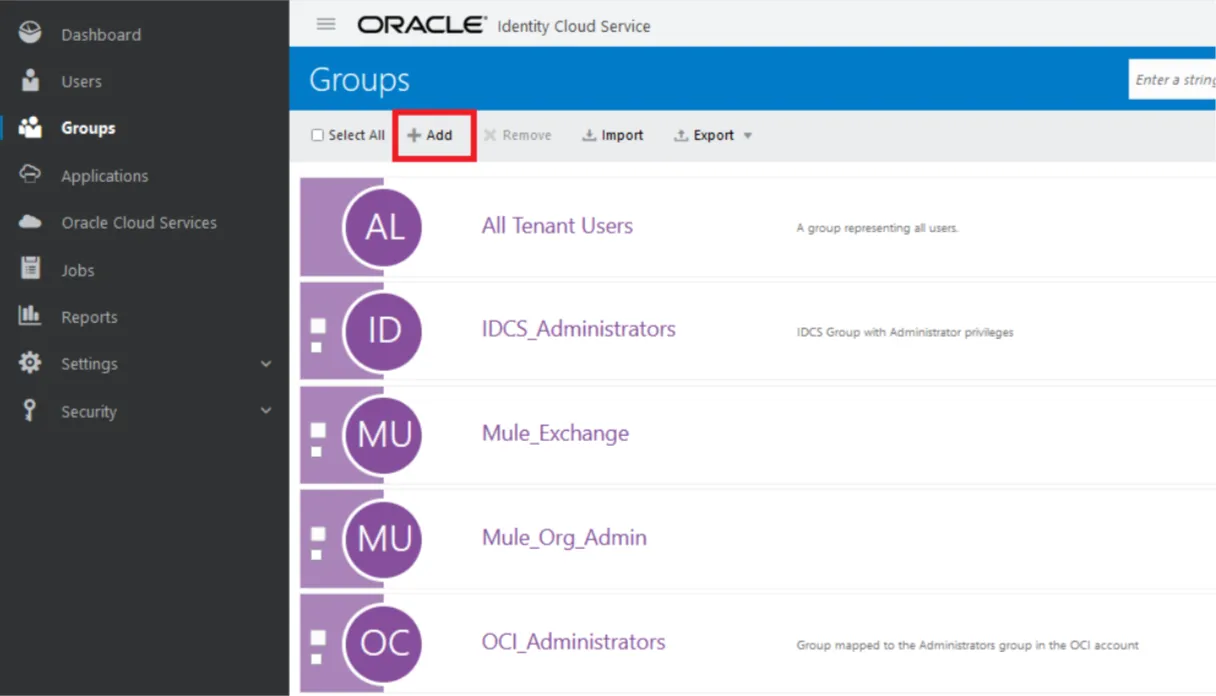Click the Remove button in toolbar
The height and width of the screenshot is (696, 1216).
[517, 135]
